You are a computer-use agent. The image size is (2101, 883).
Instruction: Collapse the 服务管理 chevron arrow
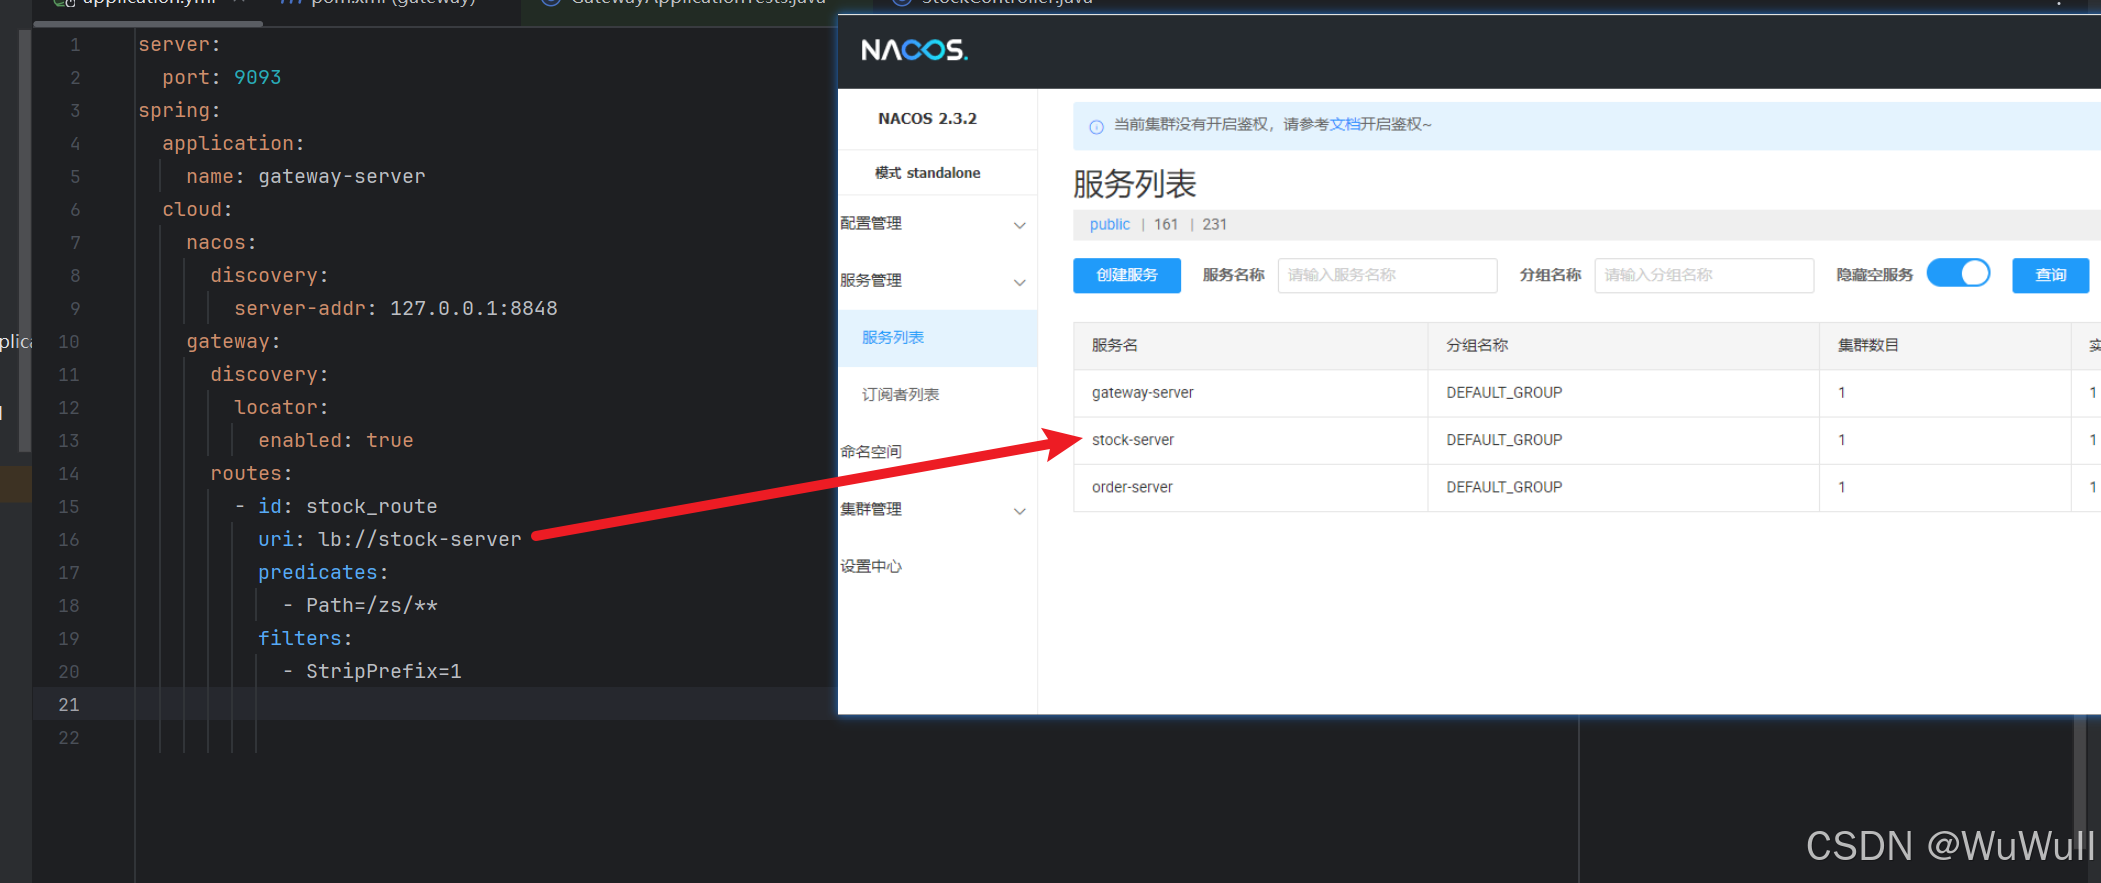[x=1019, y=282]
